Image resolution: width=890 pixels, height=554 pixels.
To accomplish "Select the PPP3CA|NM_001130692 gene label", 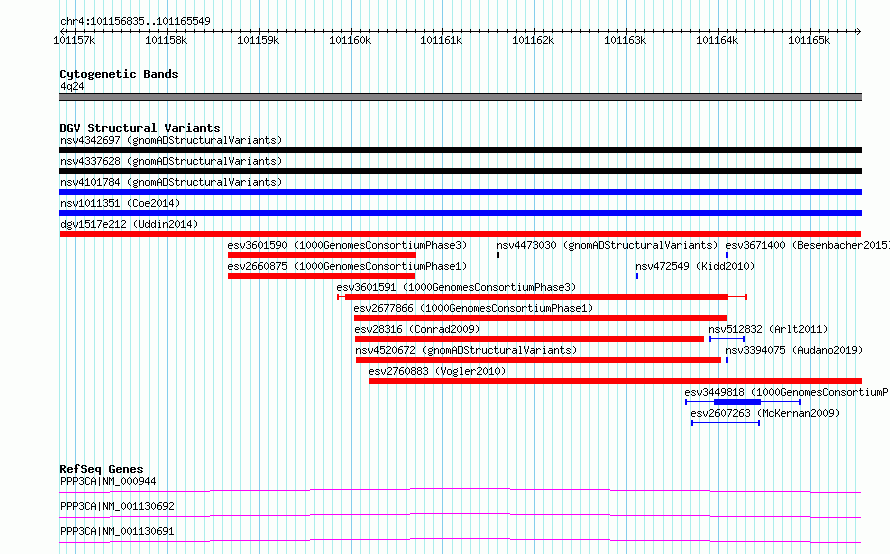I will tap(117, 506).
